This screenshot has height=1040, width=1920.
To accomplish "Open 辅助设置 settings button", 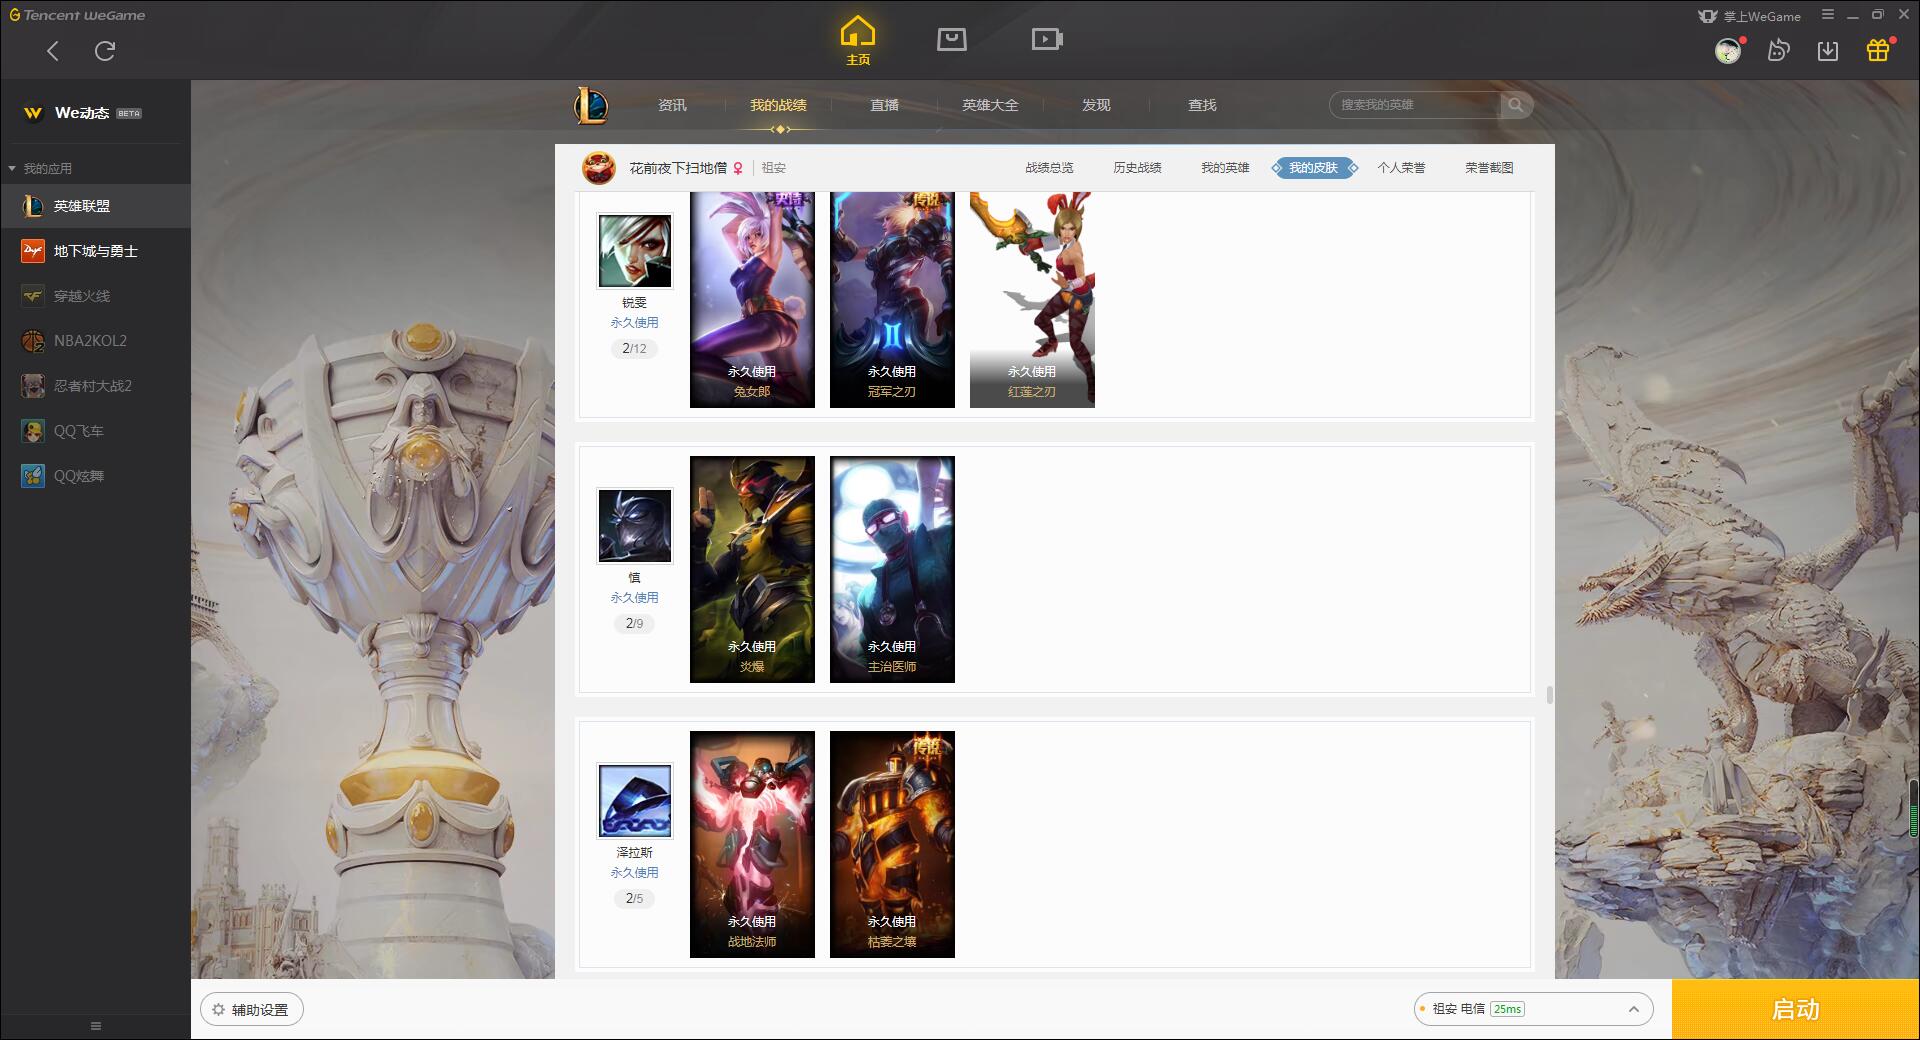I will click(x=252, y=1010).
